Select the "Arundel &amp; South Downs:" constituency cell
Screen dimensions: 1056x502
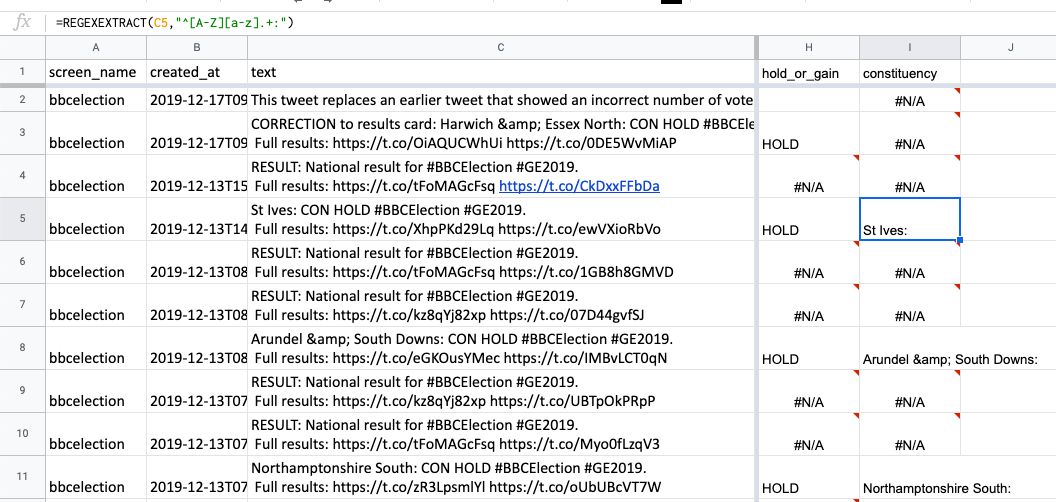click(950, 359)
